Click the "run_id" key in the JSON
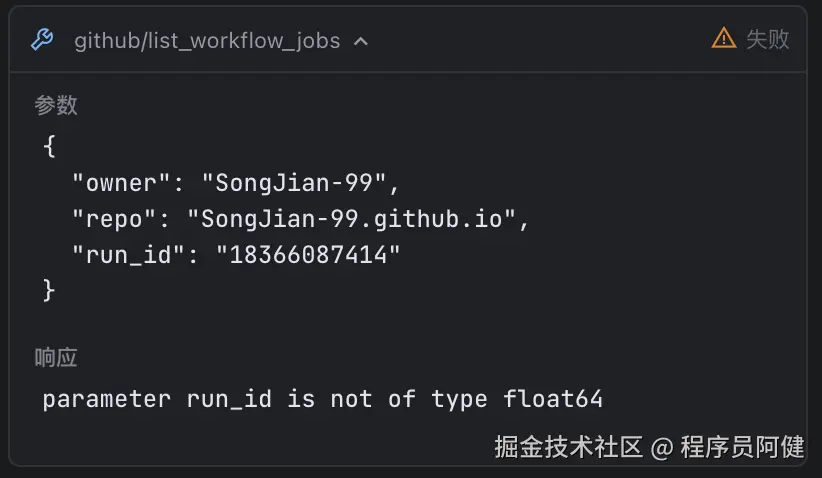Screen dimensions: 822x478 129,255
